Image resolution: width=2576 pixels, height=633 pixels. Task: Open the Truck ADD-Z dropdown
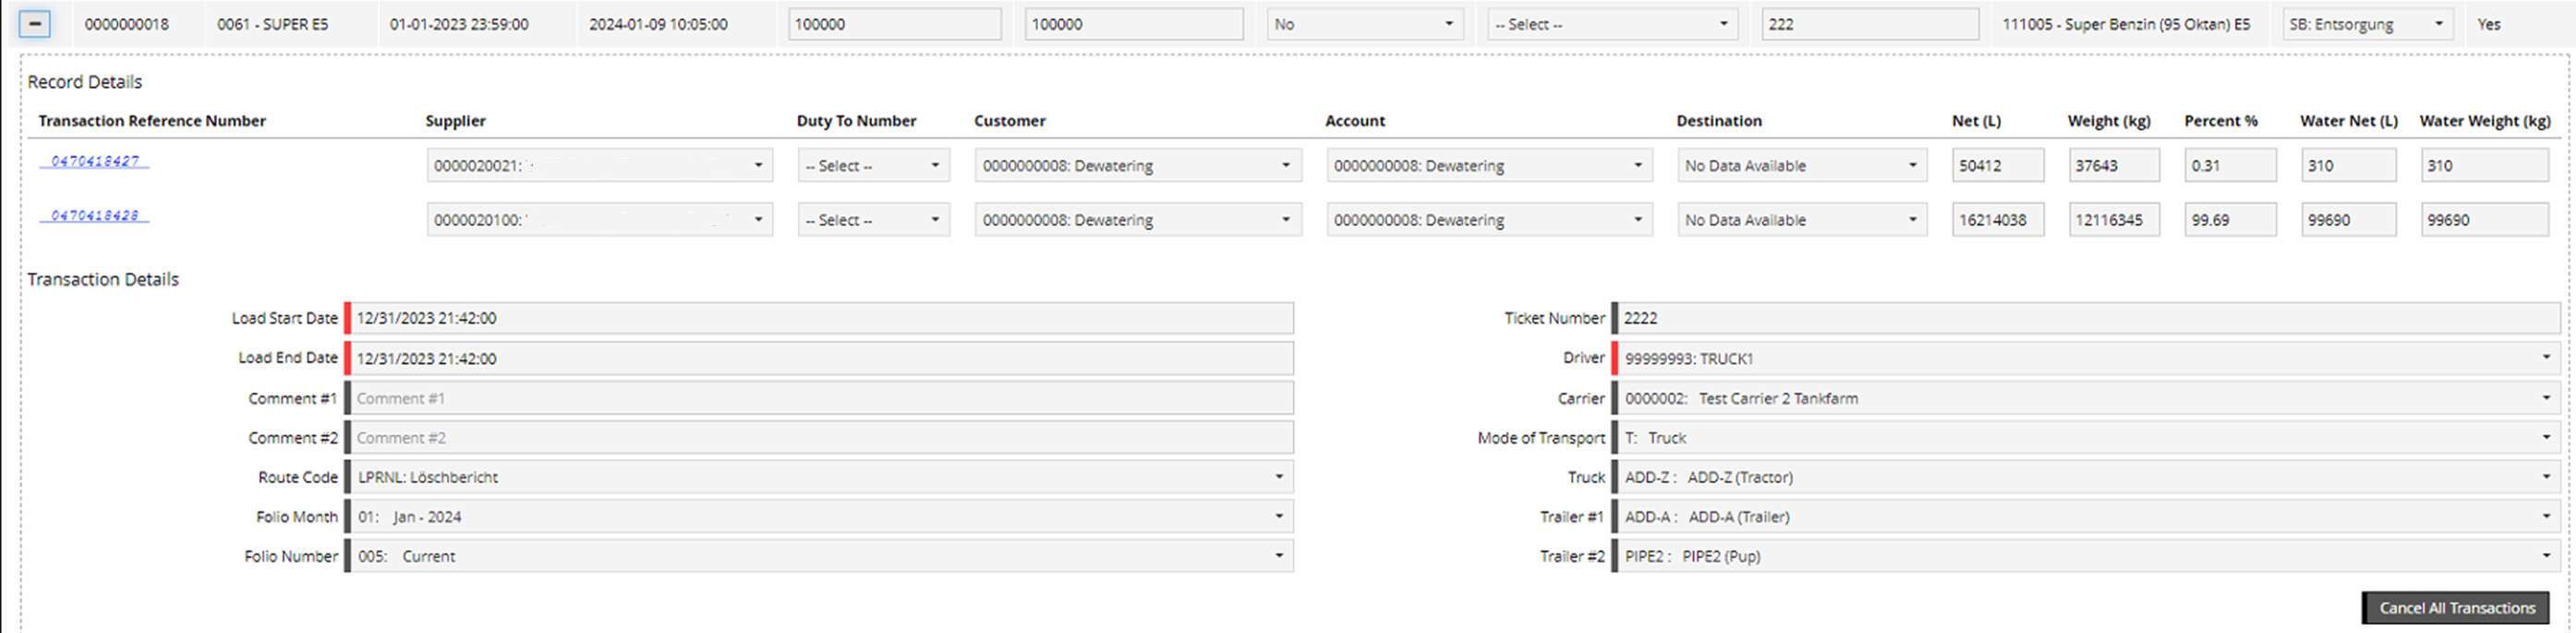2085,477
